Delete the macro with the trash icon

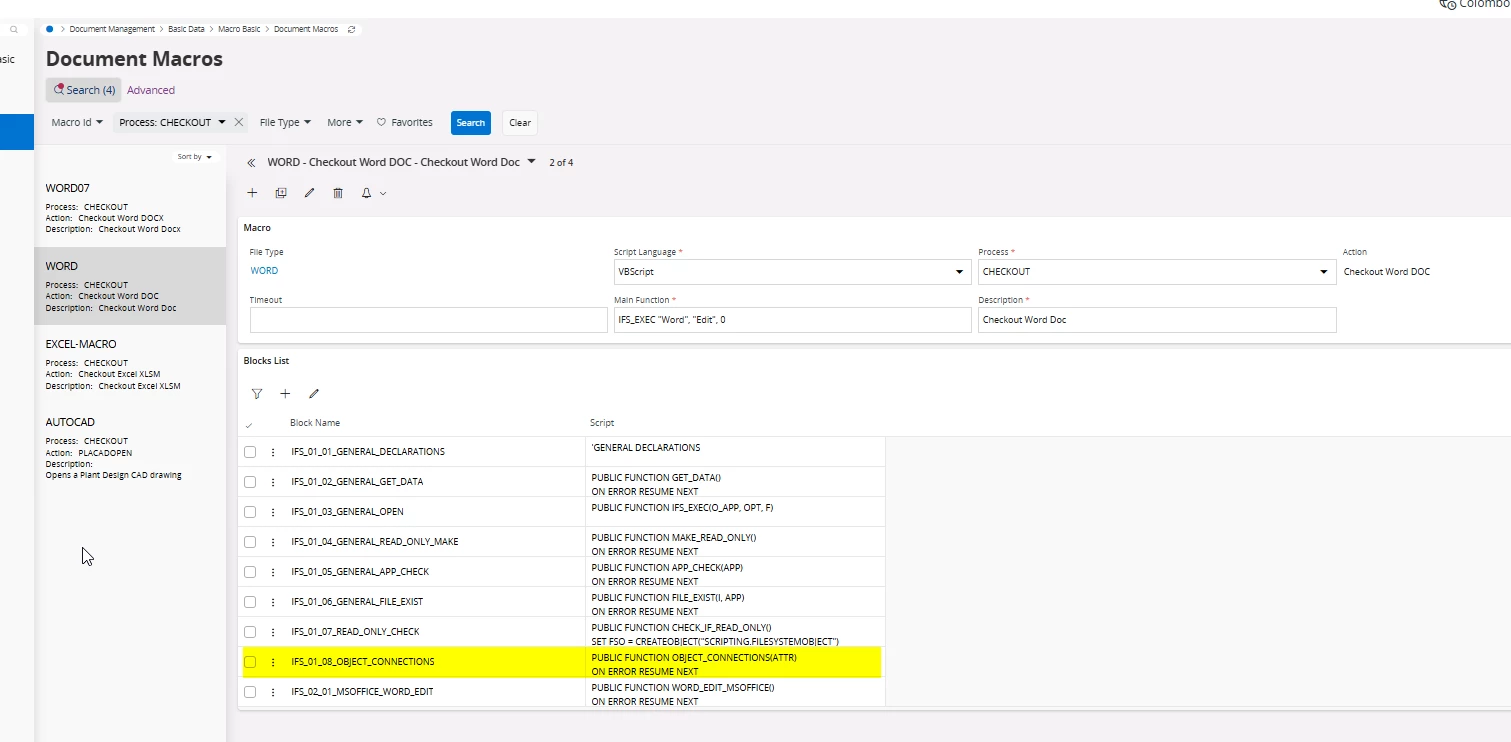click(x=338, y=193)
